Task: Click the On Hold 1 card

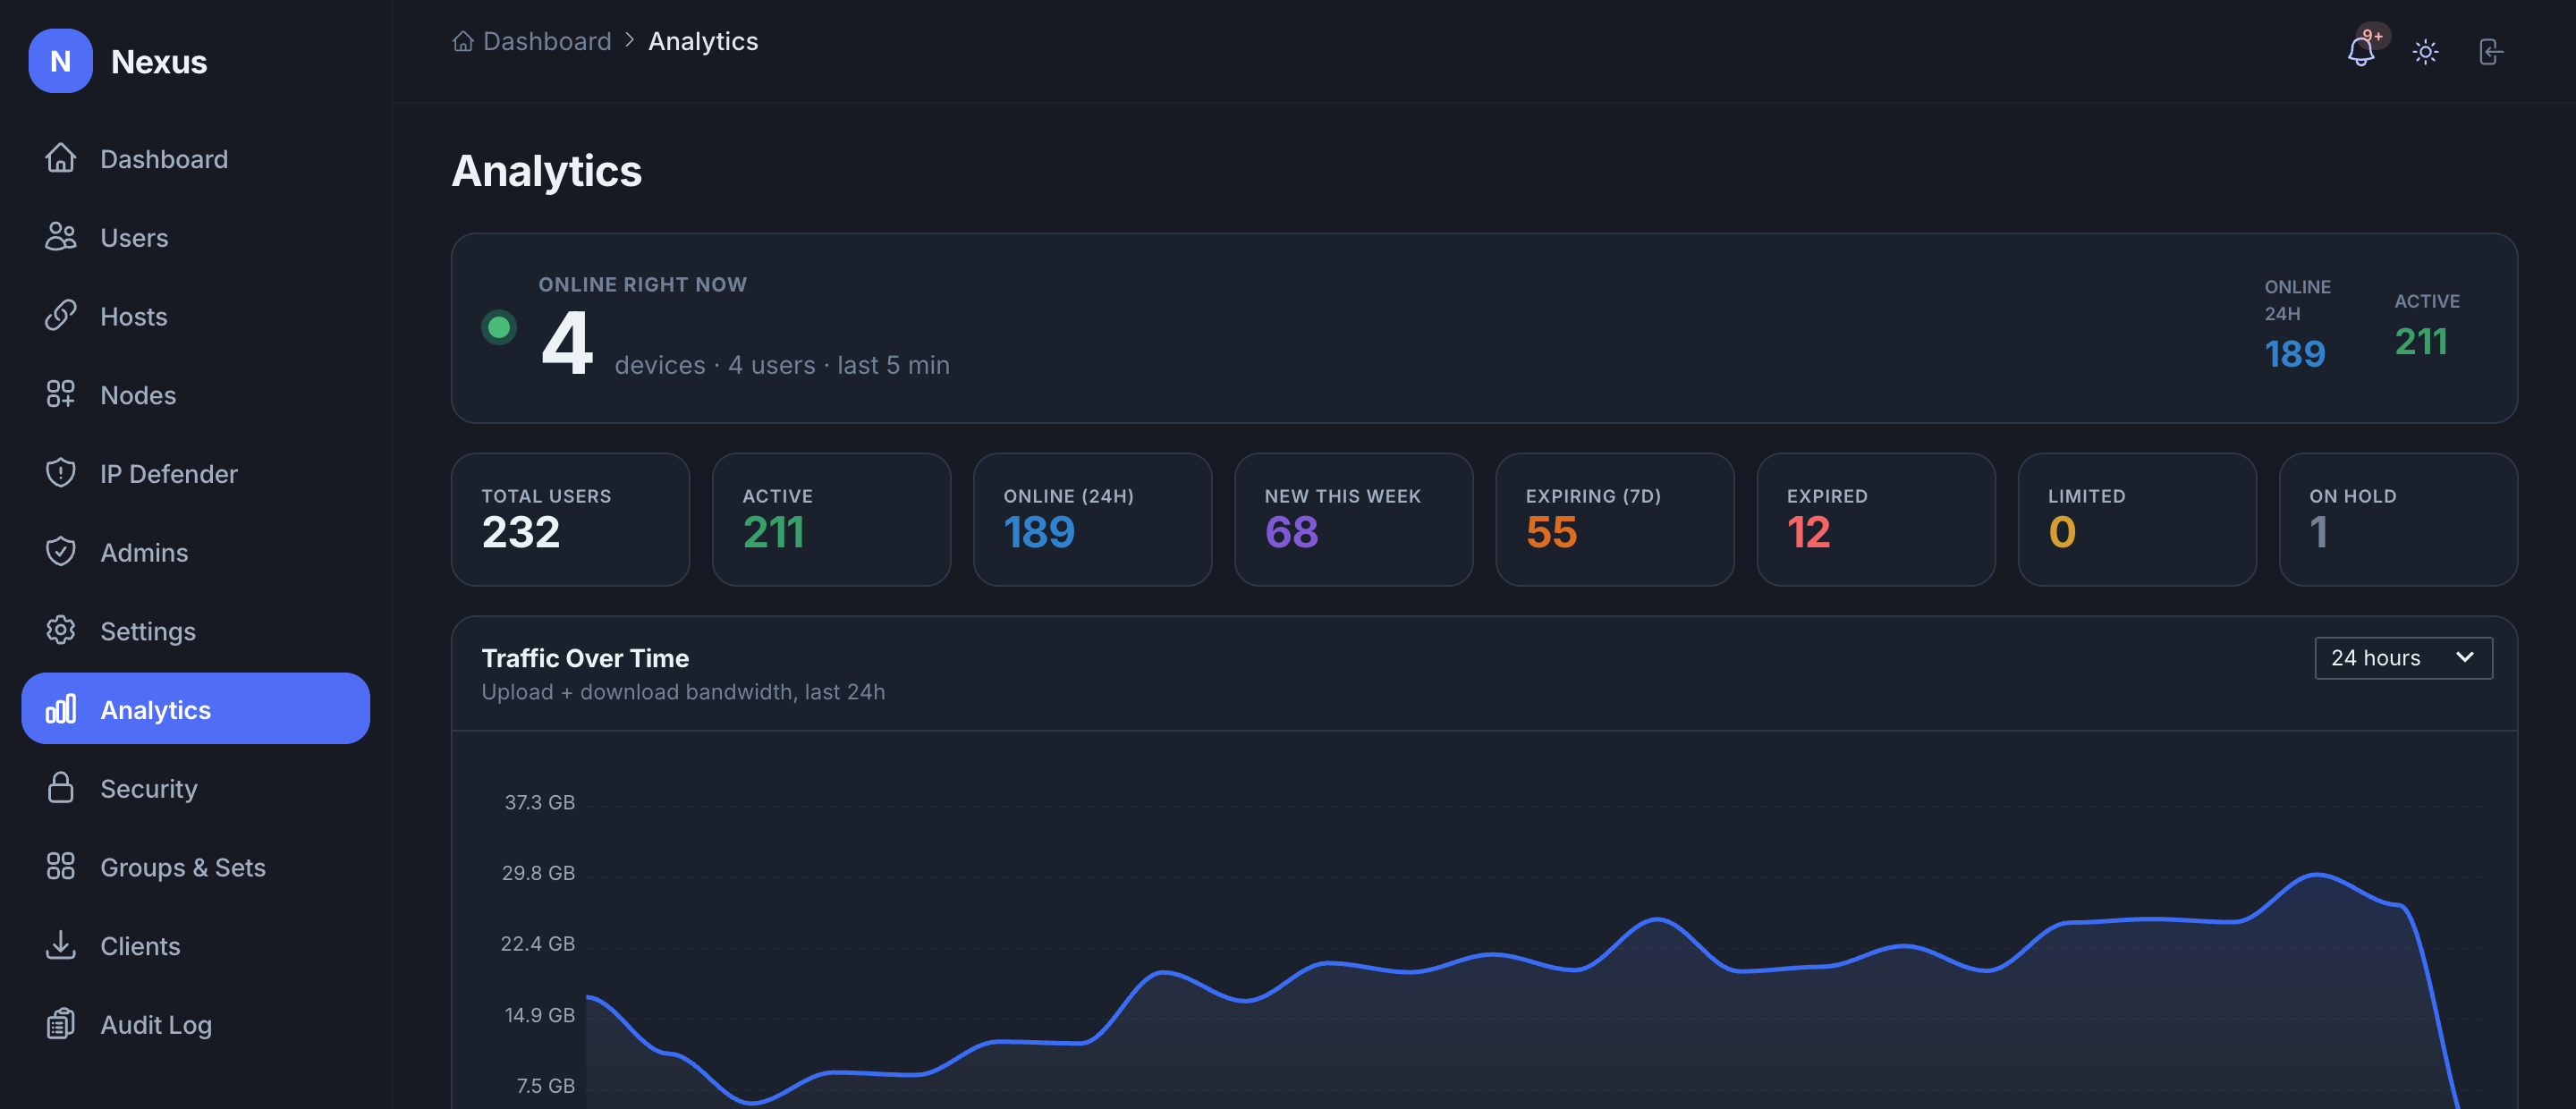Action: pyautogui.click(x=2398, y=519)
